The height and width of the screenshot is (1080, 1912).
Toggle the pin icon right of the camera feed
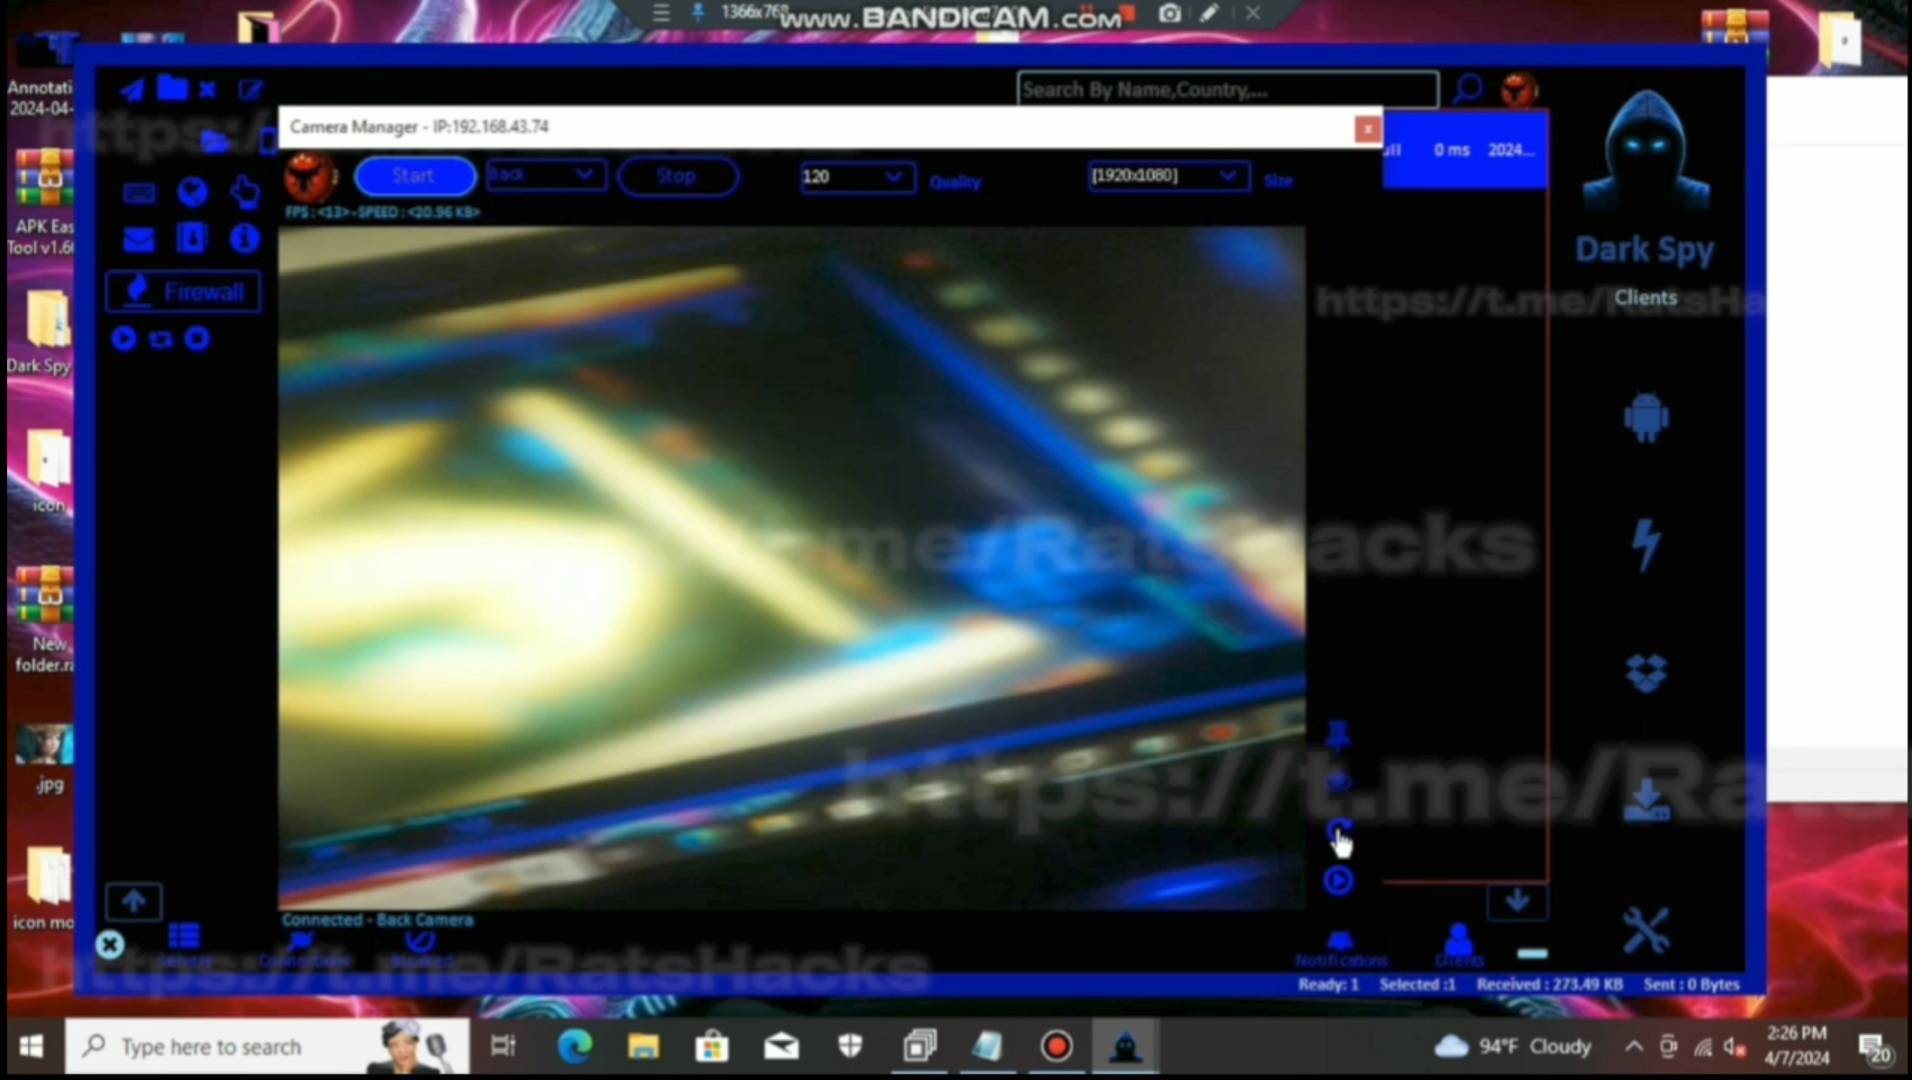(x=1338, y=736)
